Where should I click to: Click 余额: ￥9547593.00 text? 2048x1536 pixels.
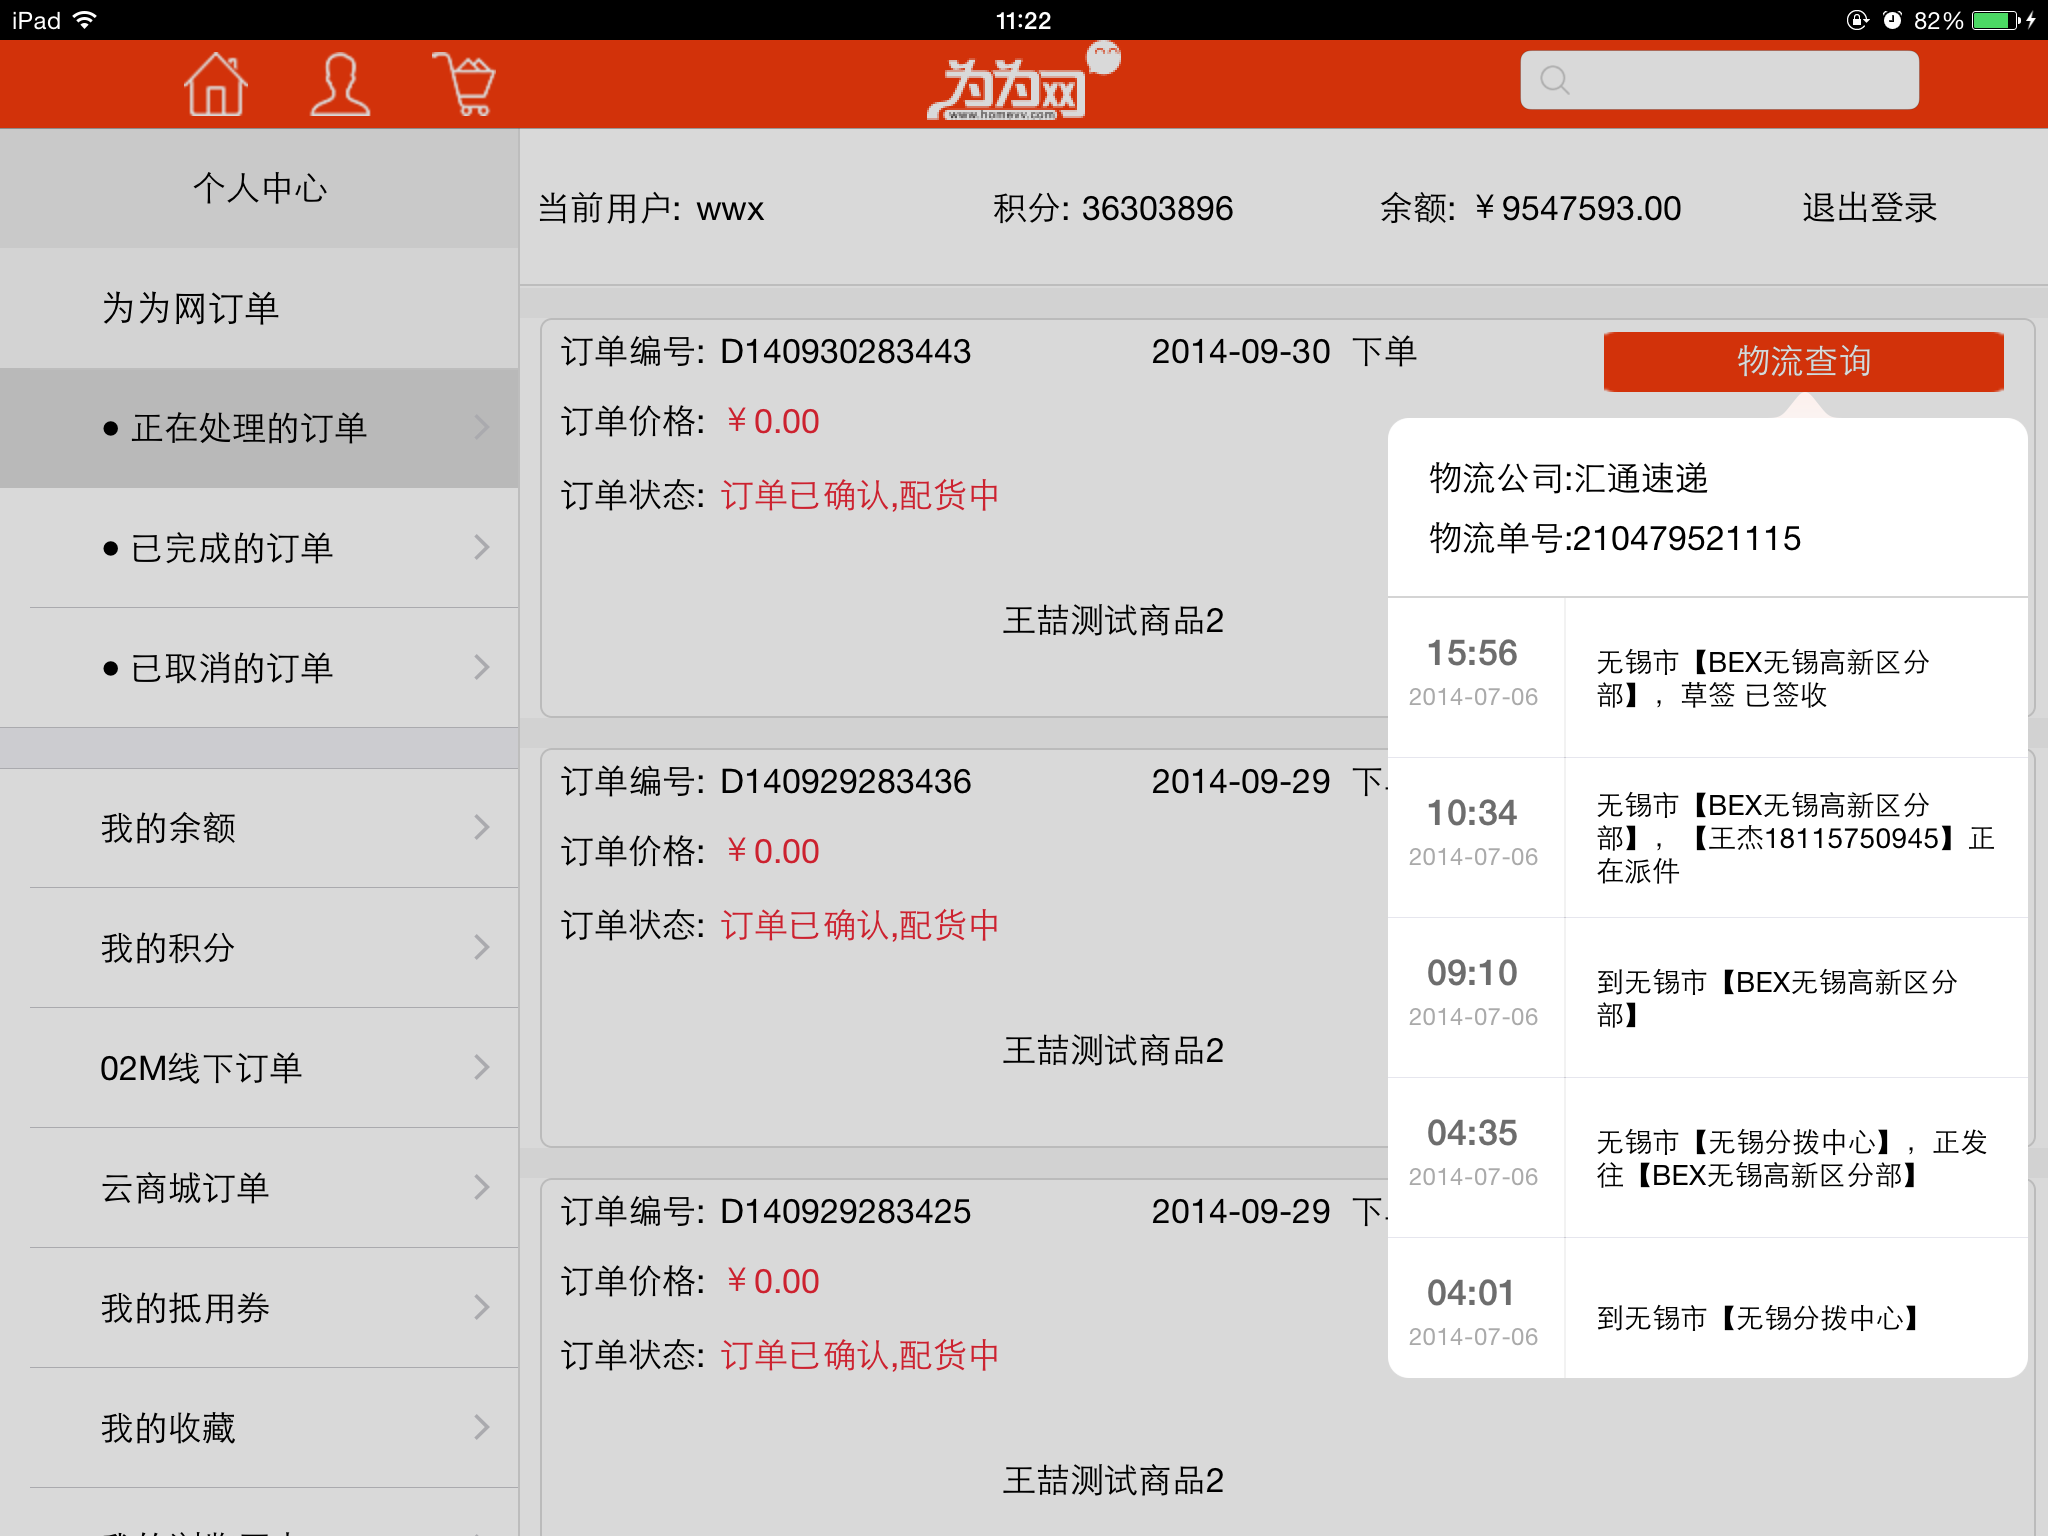click(x=1530, y=208)
